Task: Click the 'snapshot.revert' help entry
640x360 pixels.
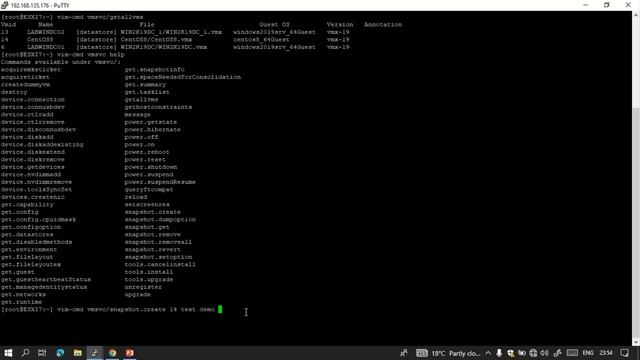Action: (x=152, y=249)
